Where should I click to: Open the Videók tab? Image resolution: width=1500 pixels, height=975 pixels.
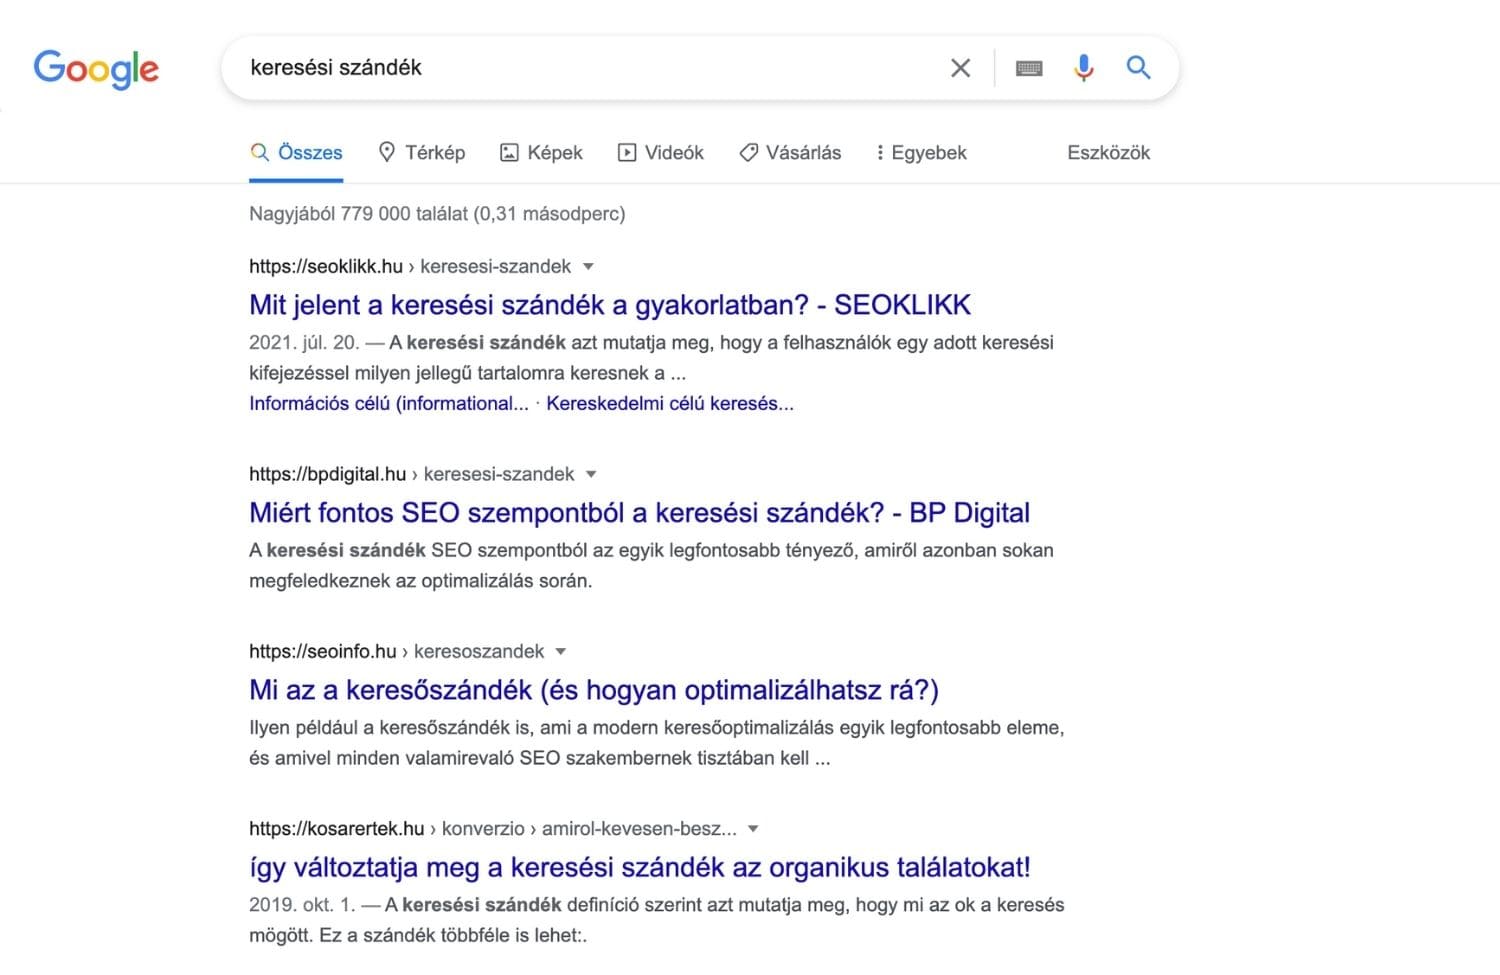[660, 152]
